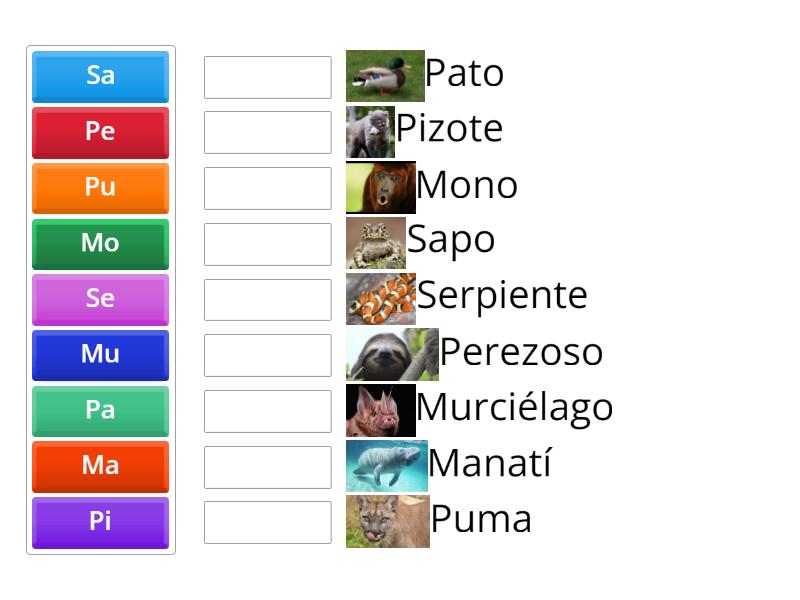This screenshot has width=800, height=600.
Task: Select the red-orange 'Ma' tile
Action: click(100, 465)
